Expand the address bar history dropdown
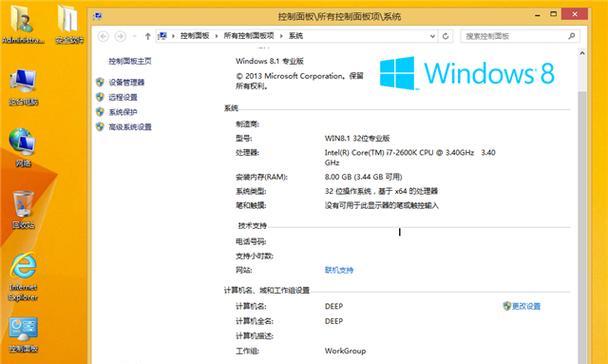The width and height of the screenshot is (608, 364). [432, 36]
